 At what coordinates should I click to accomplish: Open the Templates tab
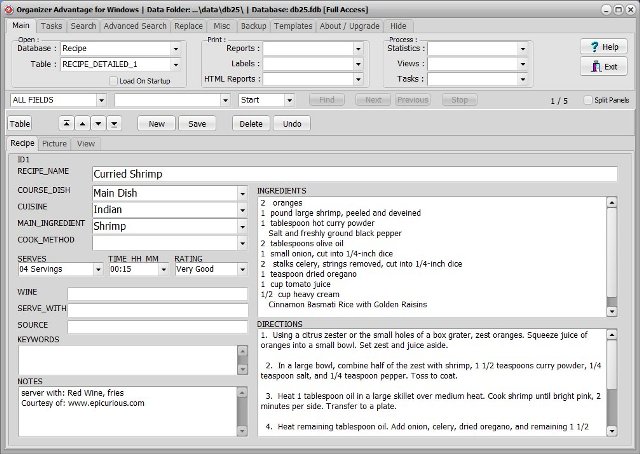[293, 26]
